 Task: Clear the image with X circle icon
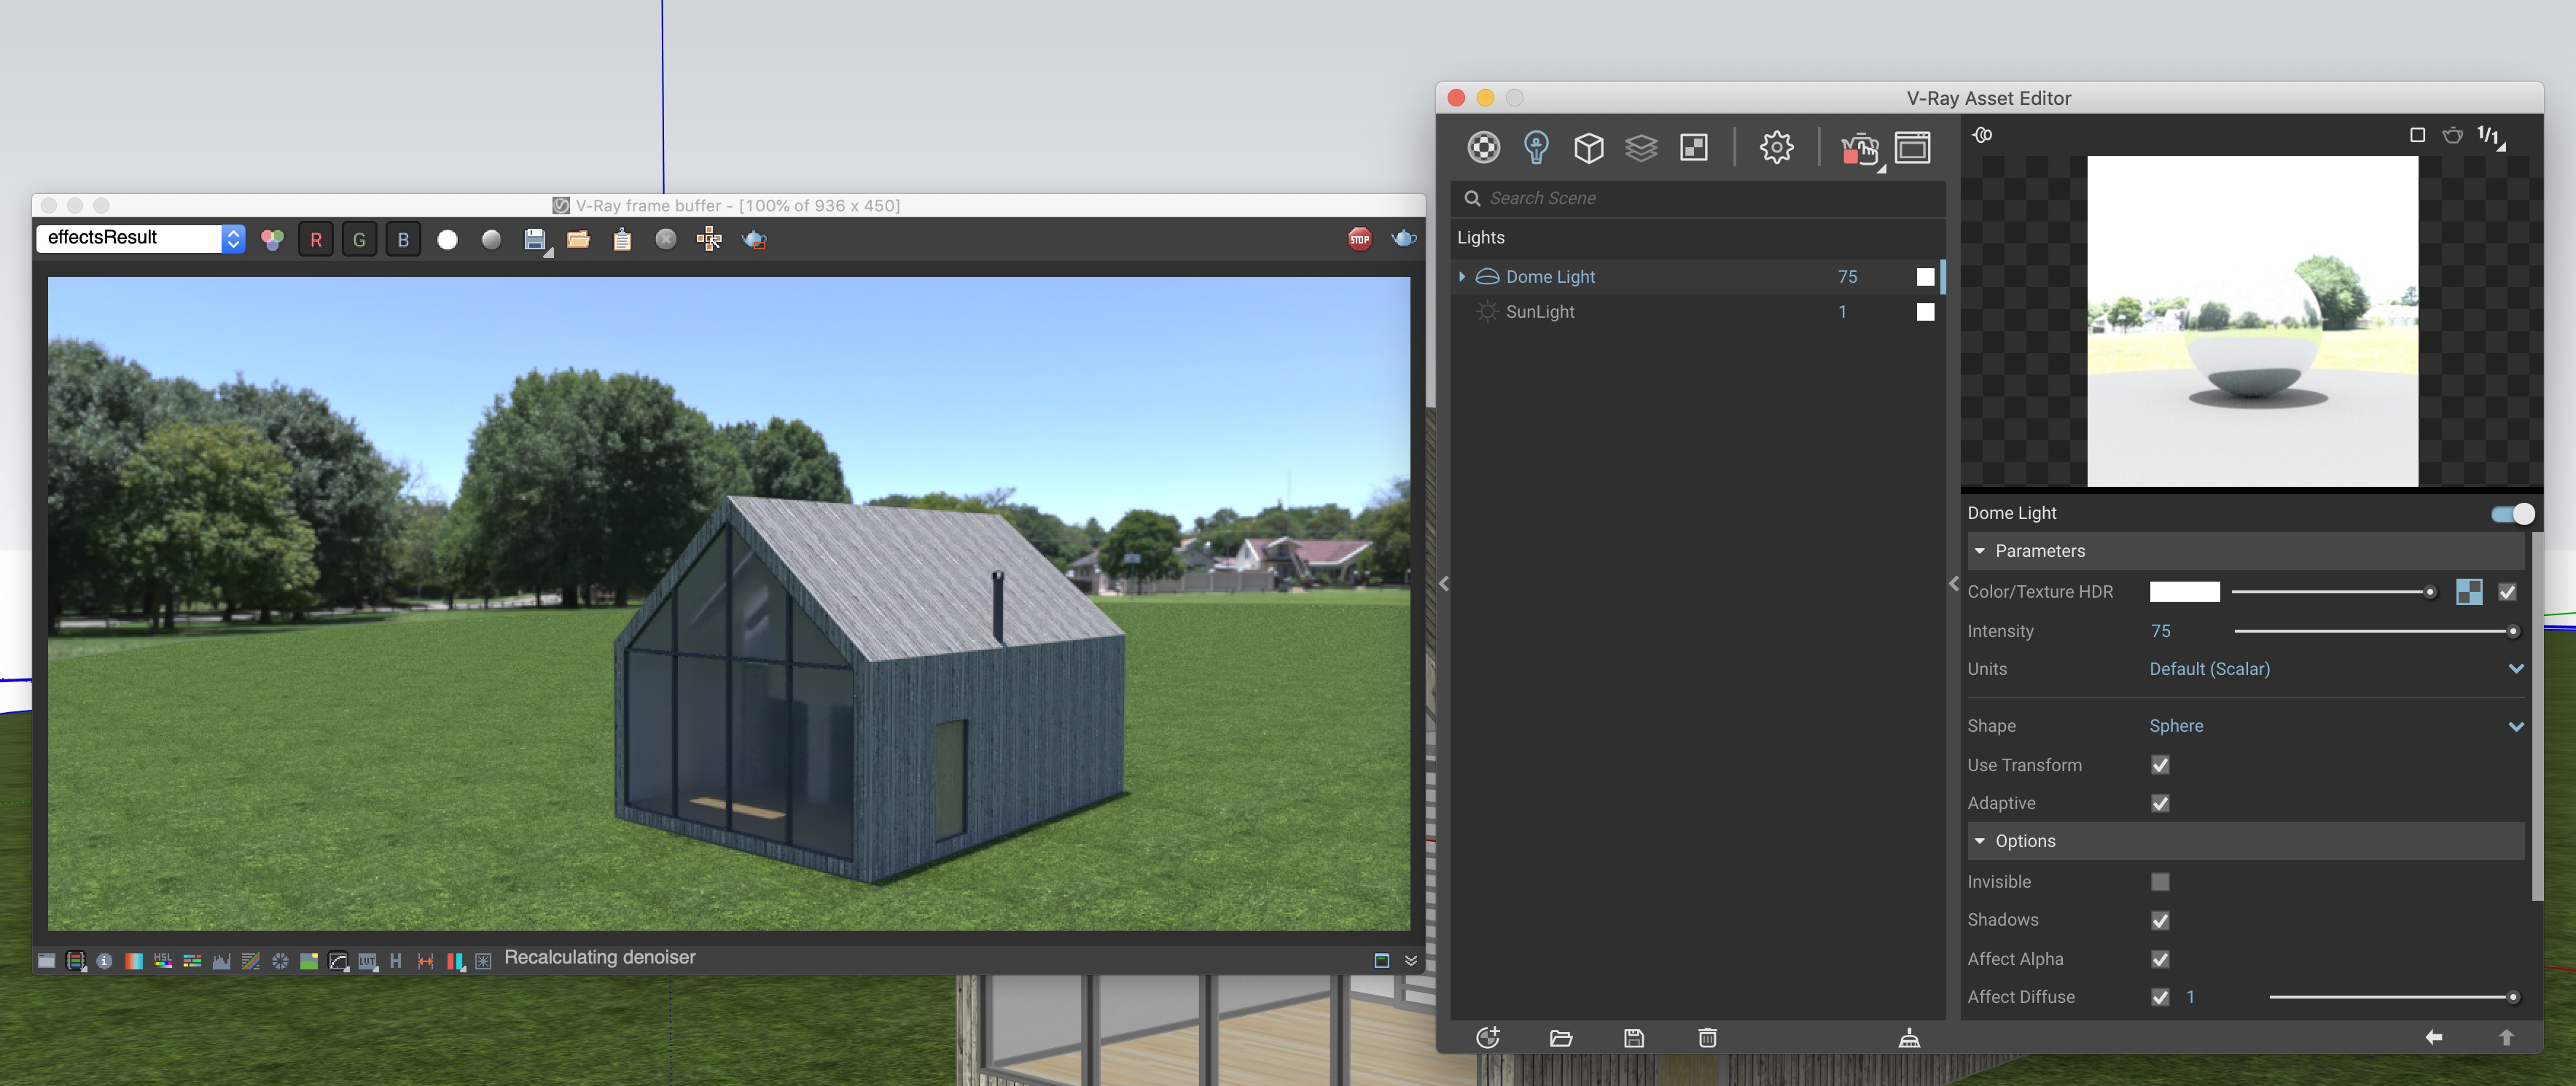click(x=666, y=239)
